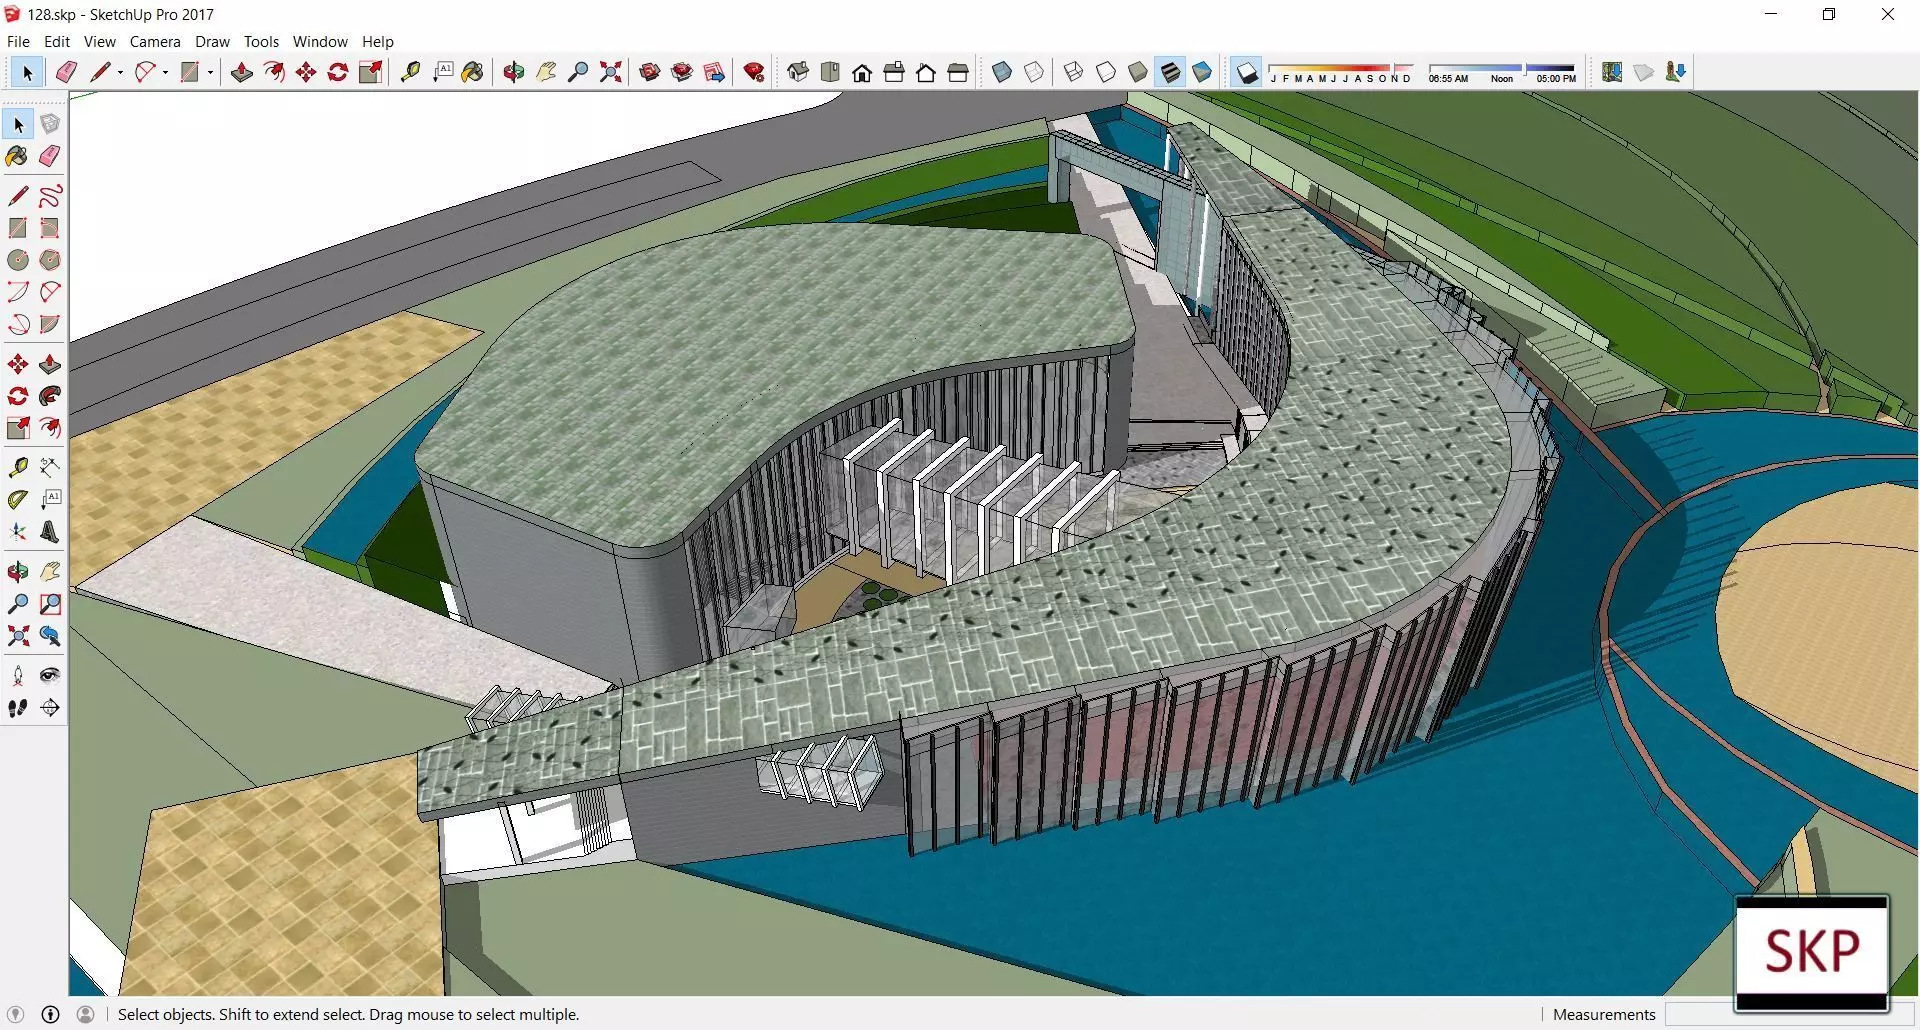Open the Edit menu
Viewport: 1920px width, 1030px height.
click(57, 41)
